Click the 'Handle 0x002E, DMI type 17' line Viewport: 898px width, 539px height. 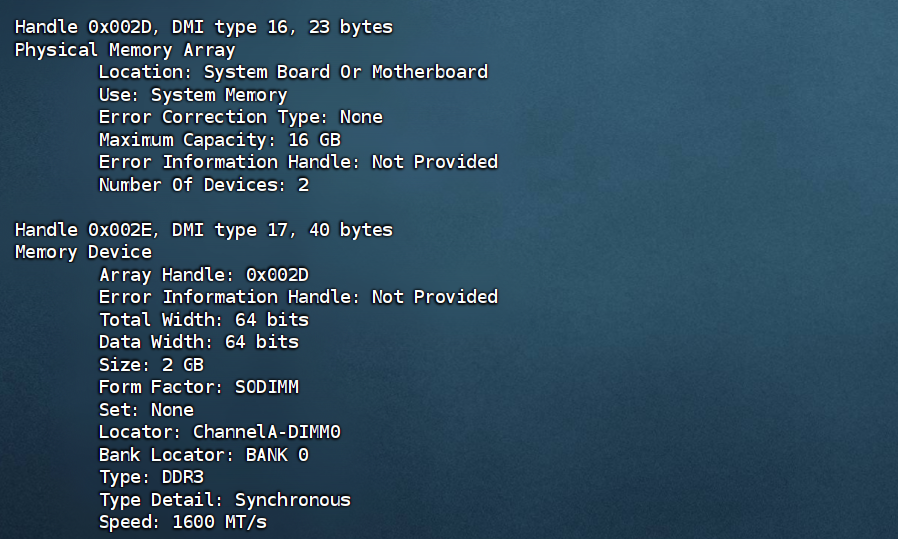coord(204,230)
